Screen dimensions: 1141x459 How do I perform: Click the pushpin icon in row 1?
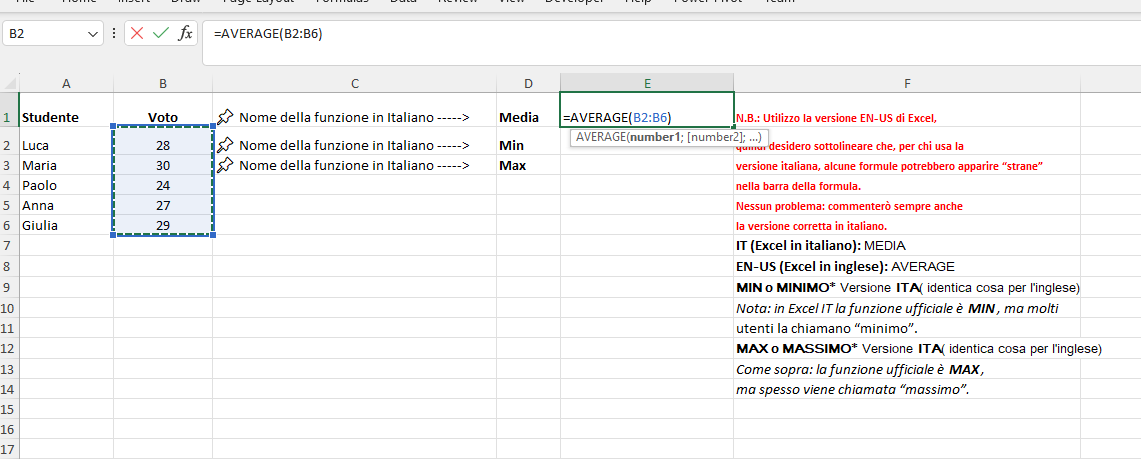coord(226,116)
